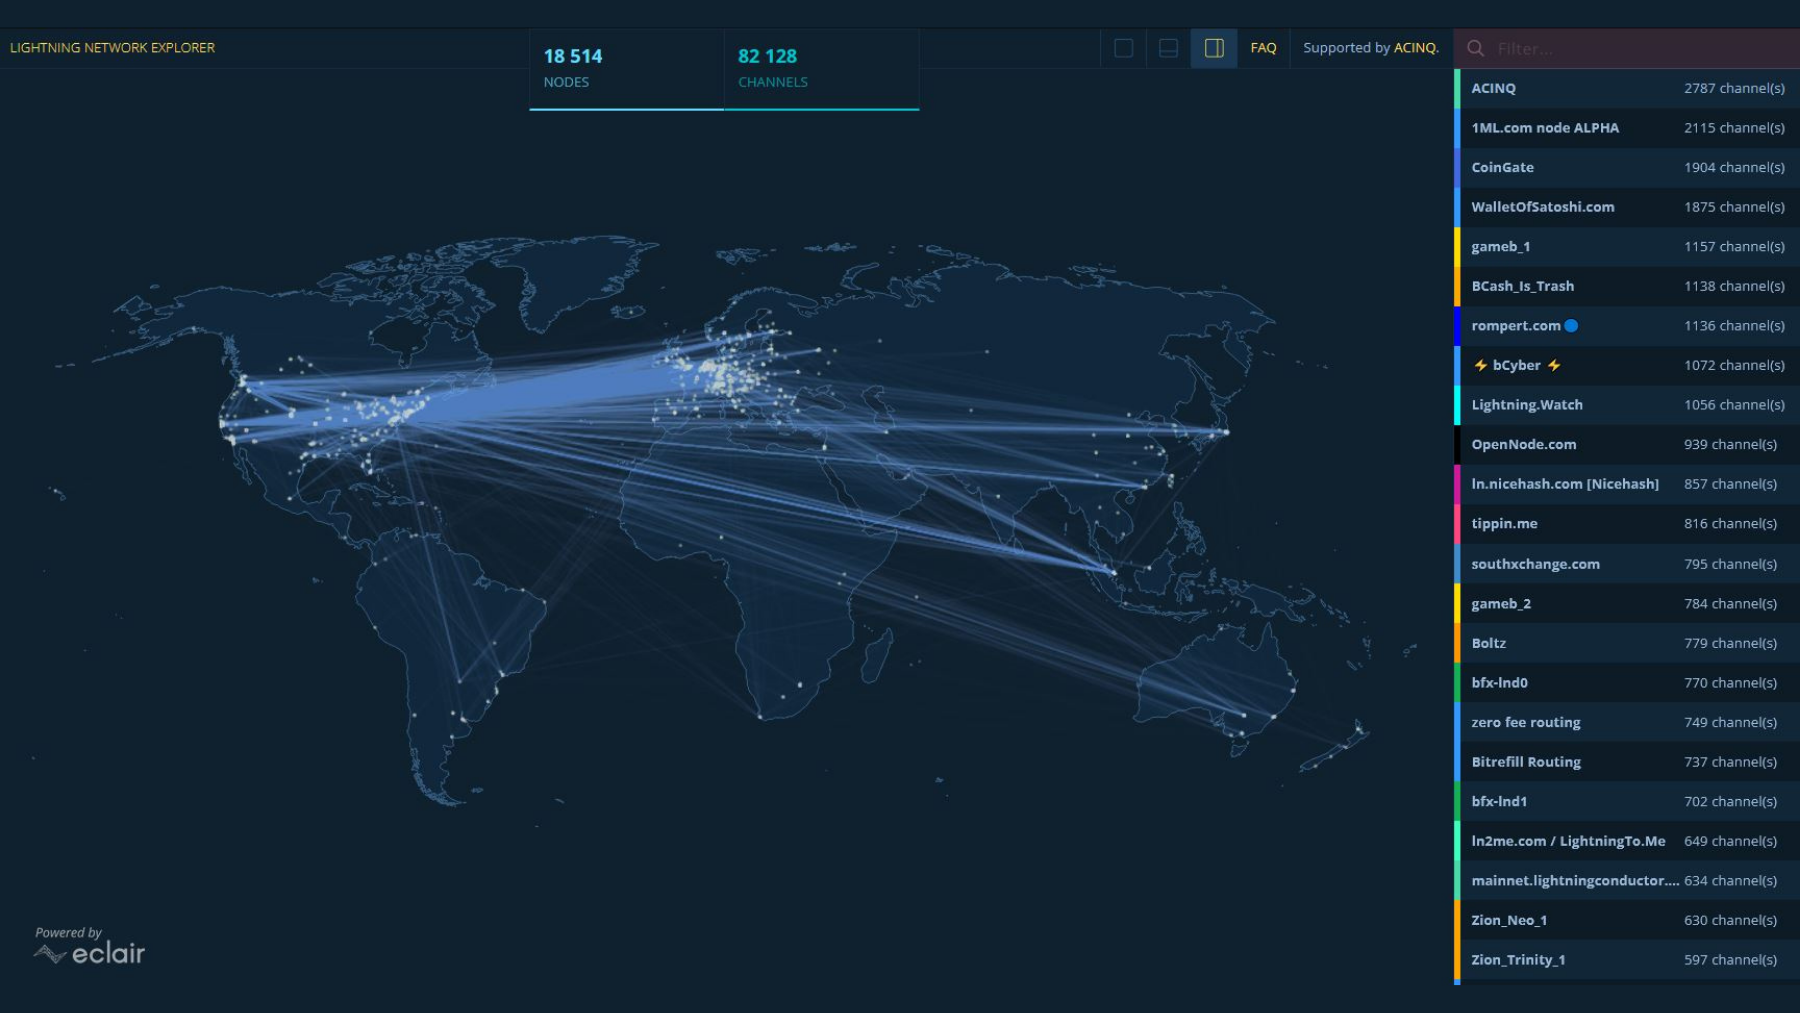Click the magnifying glass in the filter bar
The height and width of the screenshot is (1013, 1800).
click(1476, 48)
